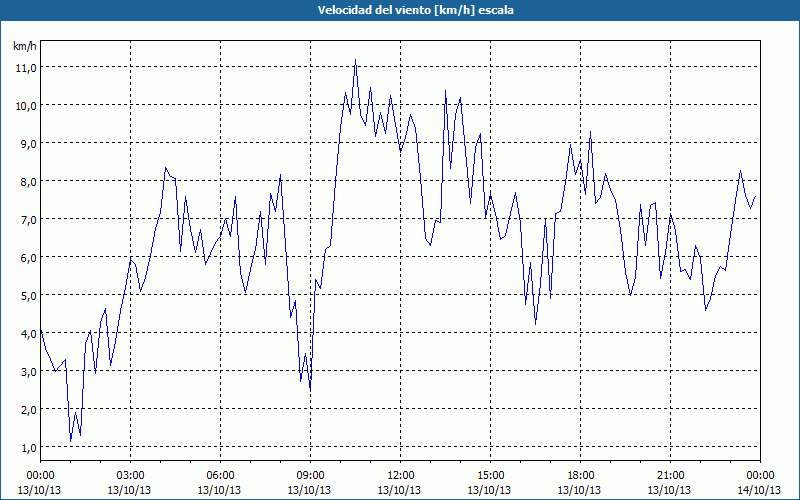The image size is (800, 500).
Task: Click the 1,0 y-axis label
Action: pos(28,447)
